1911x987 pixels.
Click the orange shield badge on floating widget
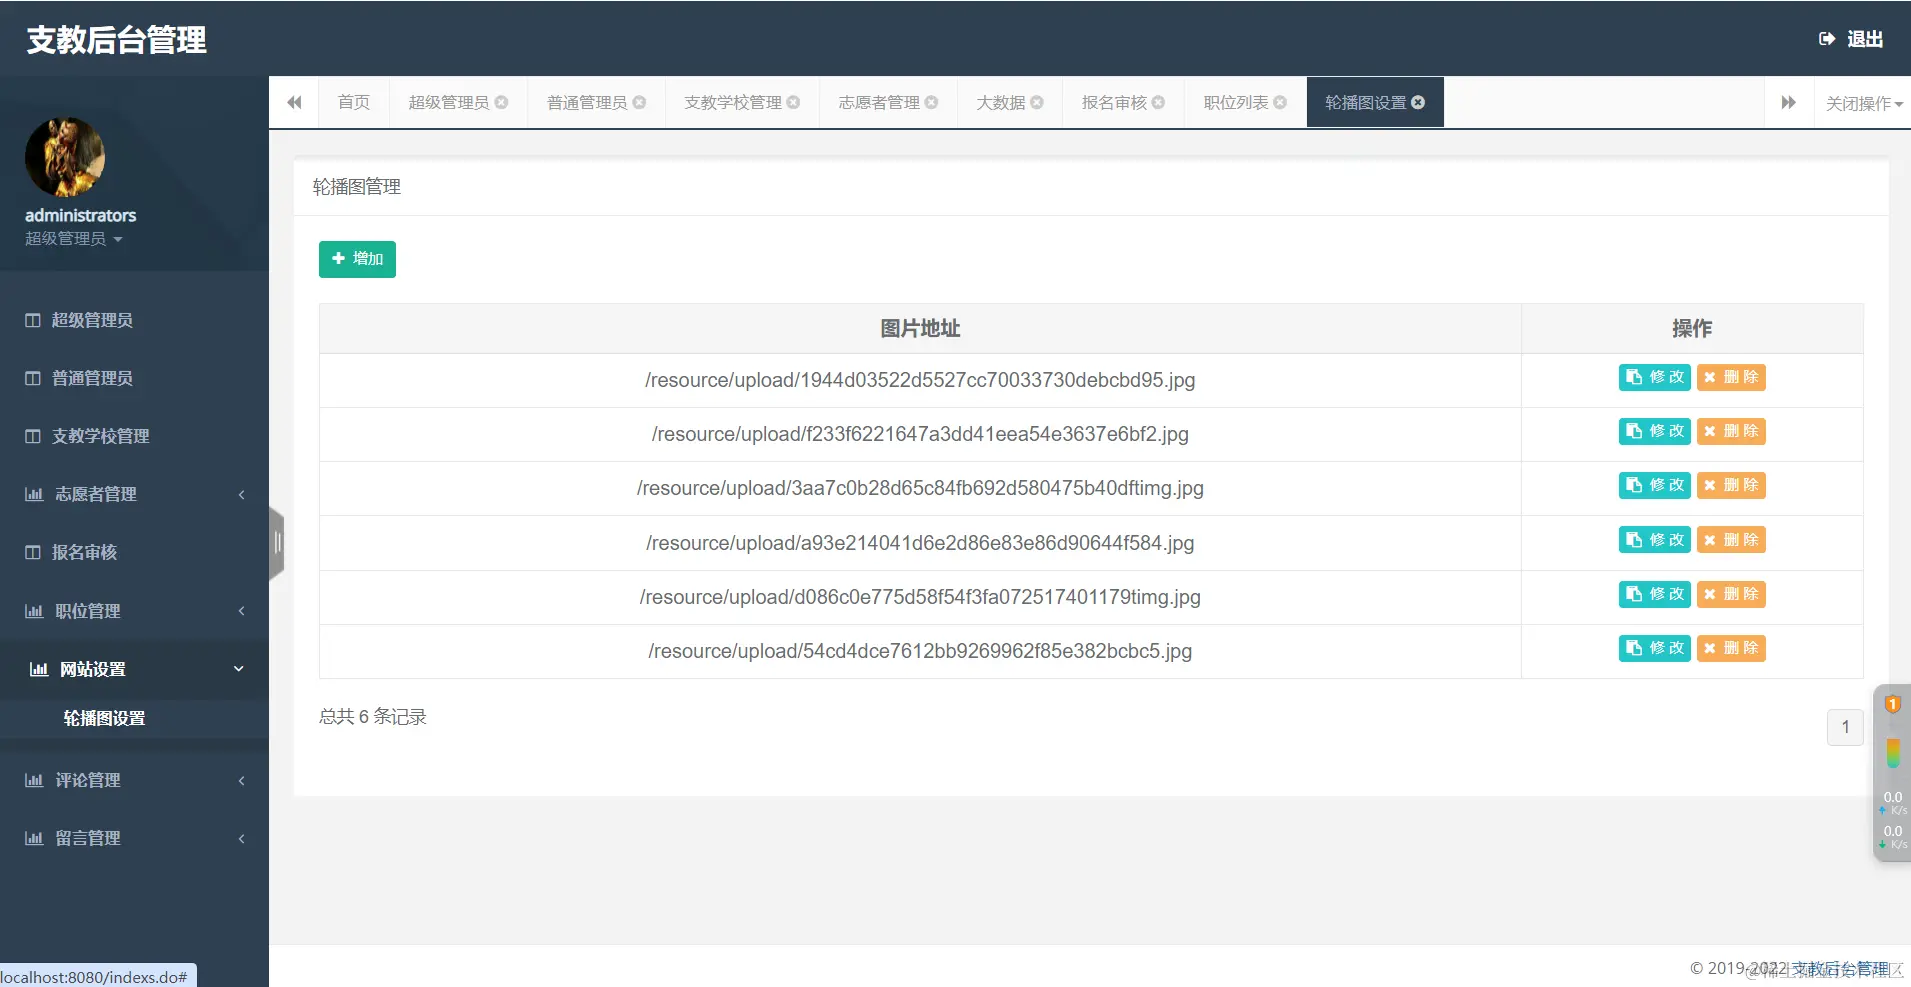coord(1892,704)
